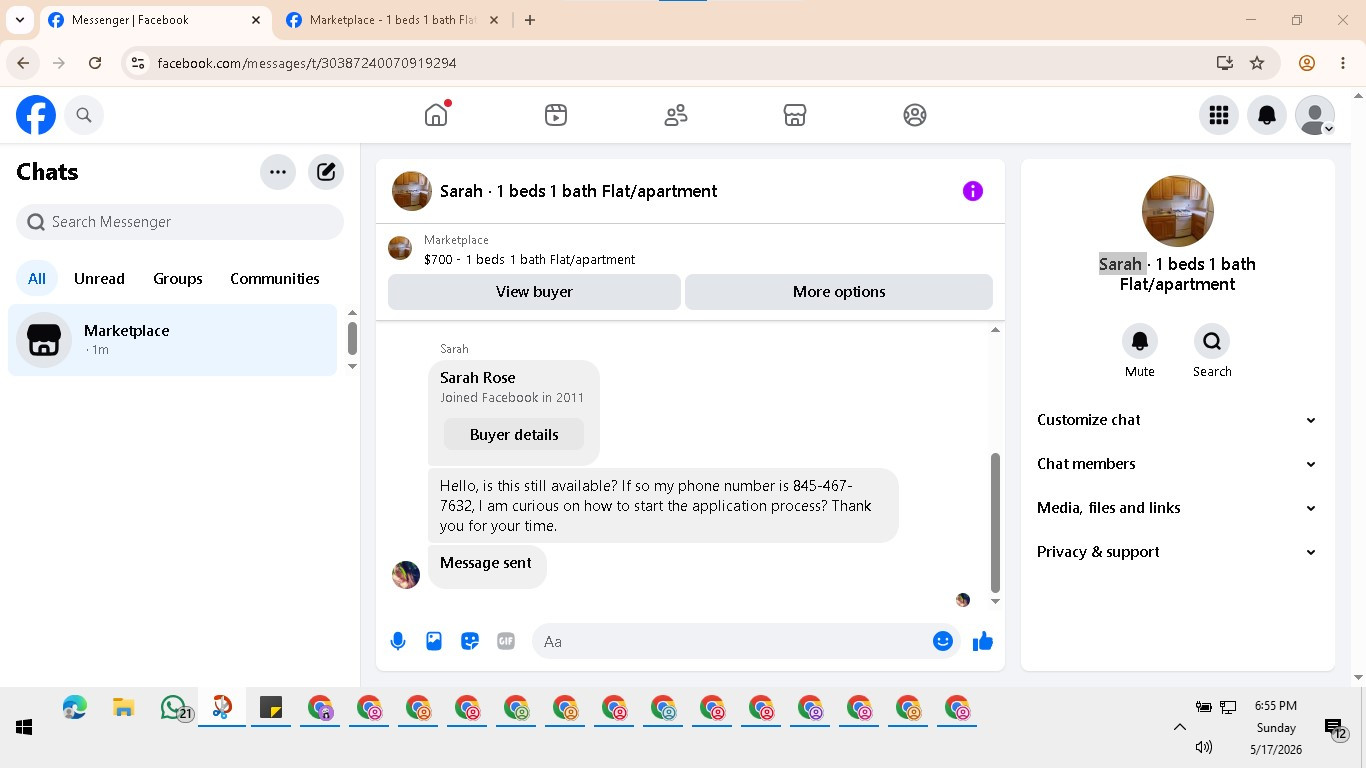
Task: Open the Reels video icon
Action: [x=556, y=115]
